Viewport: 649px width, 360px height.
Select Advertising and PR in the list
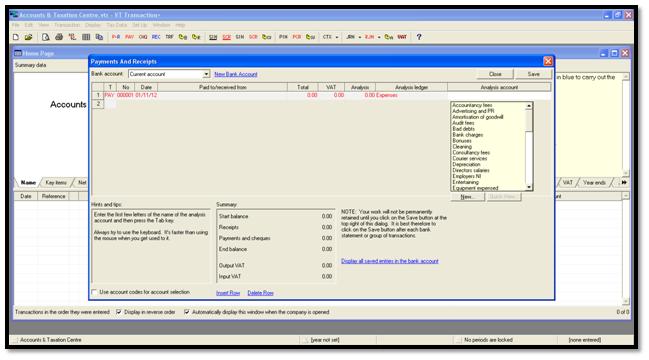(473, 111)
